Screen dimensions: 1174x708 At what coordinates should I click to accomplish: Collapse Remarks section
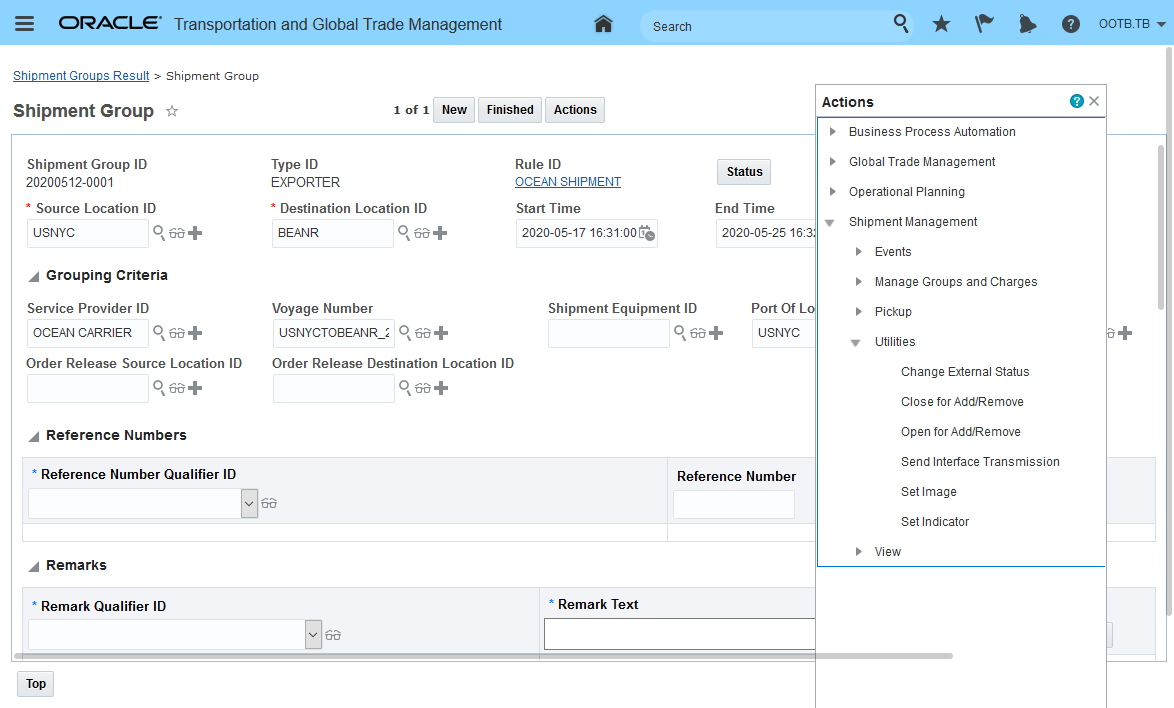tap(34, 567)
